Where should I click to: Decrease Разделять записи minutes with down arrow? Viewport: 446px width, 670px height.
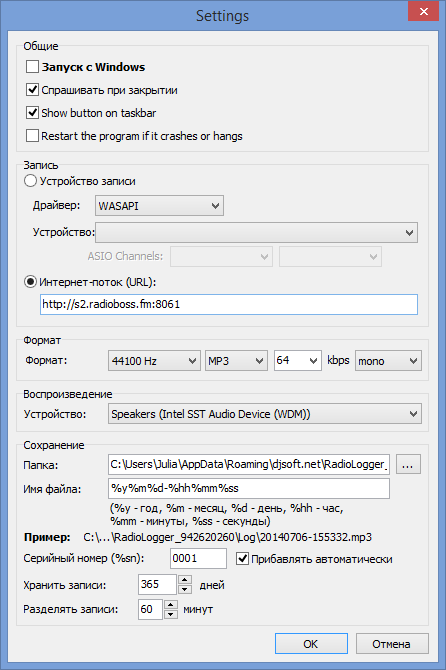click(170, 614)
